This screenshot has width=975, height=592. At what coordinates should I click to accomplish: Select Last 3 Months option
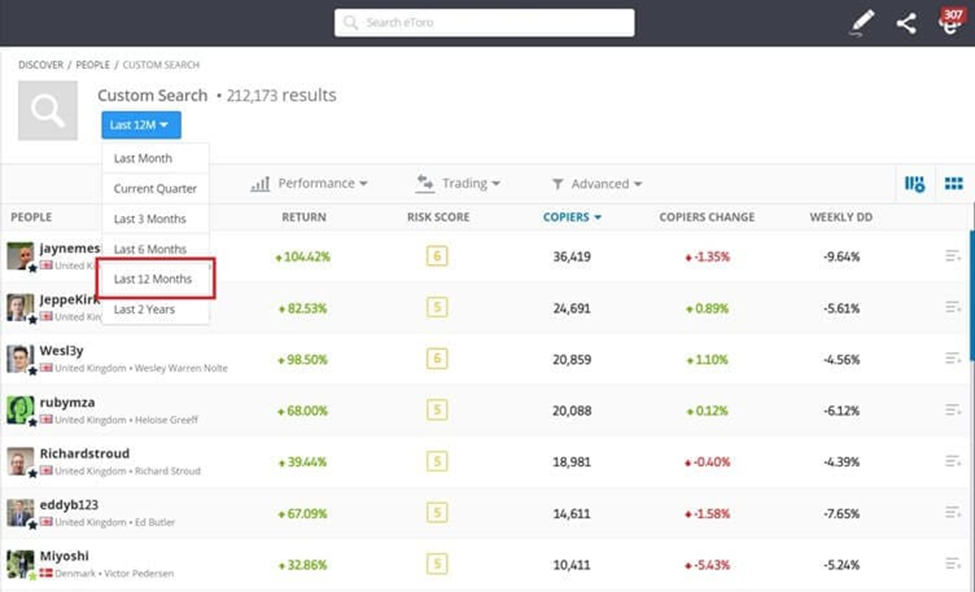[x=155, y=219]
